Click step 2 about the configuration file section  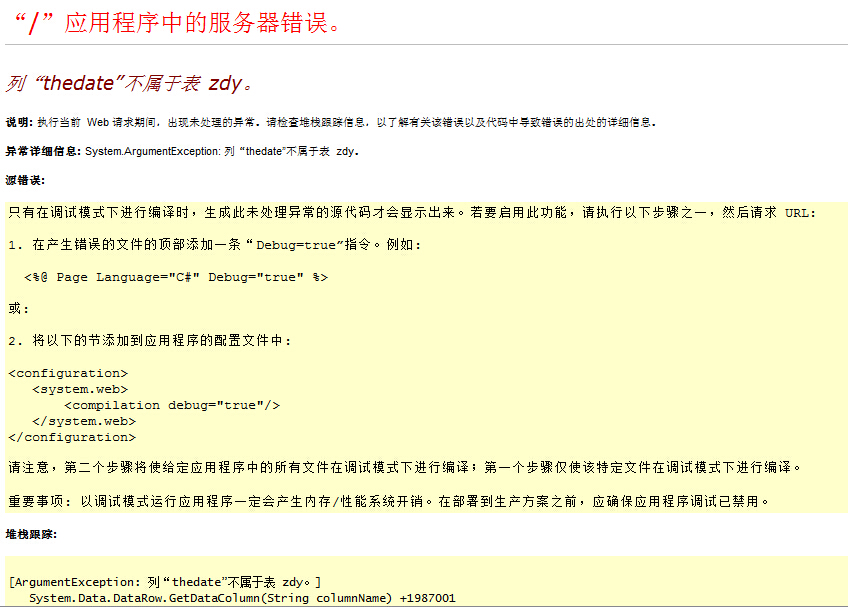pos(150,341)
